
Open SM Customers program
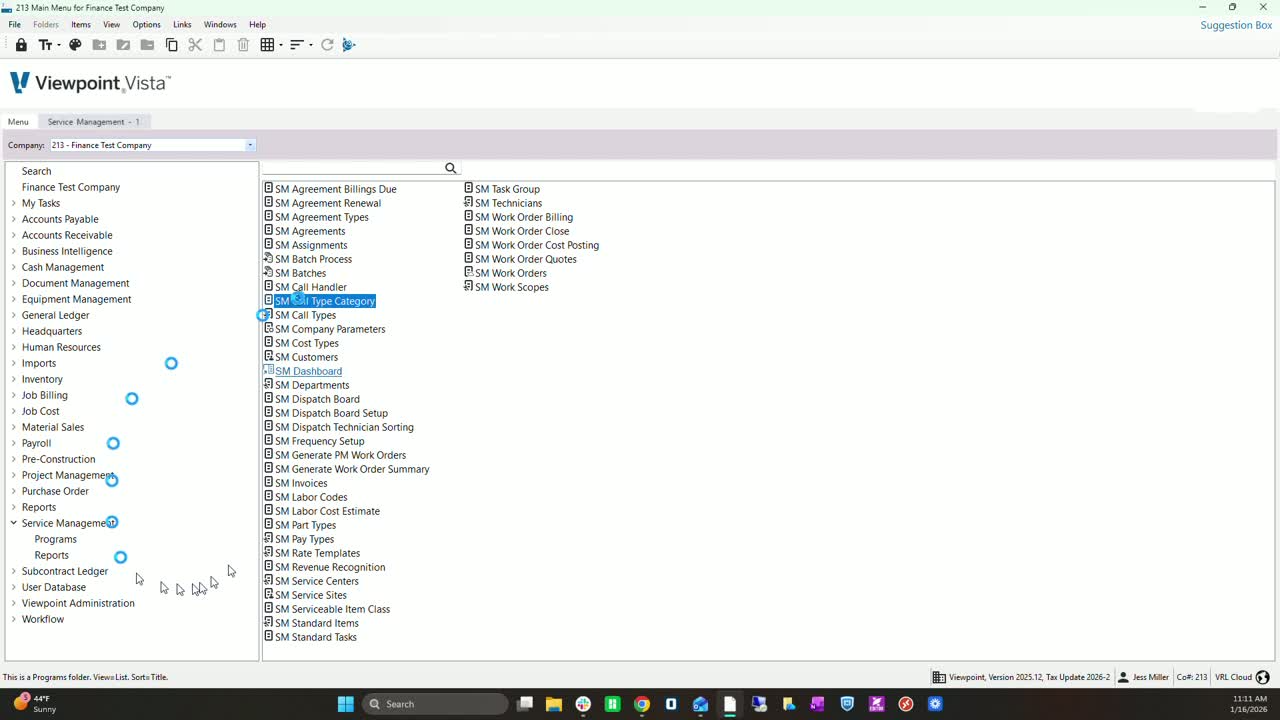[x=306, y=357]
